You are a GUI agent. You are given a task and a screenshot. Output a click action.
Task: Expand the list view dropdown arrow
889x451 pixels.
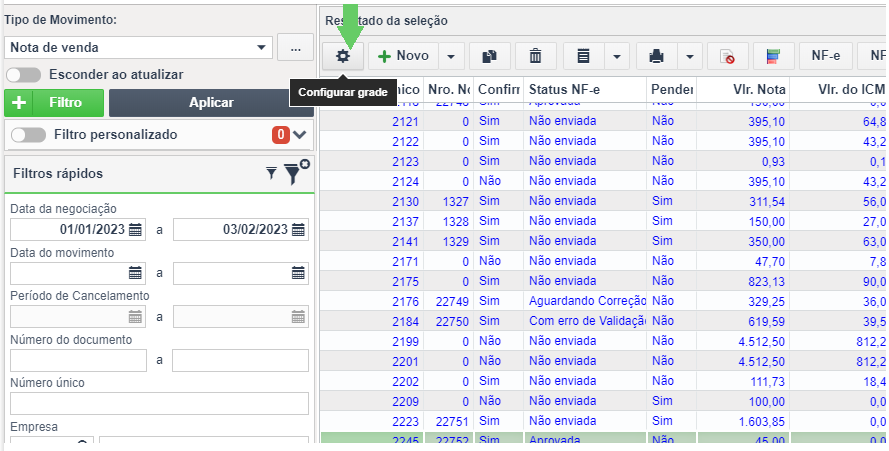coord(617,56)
